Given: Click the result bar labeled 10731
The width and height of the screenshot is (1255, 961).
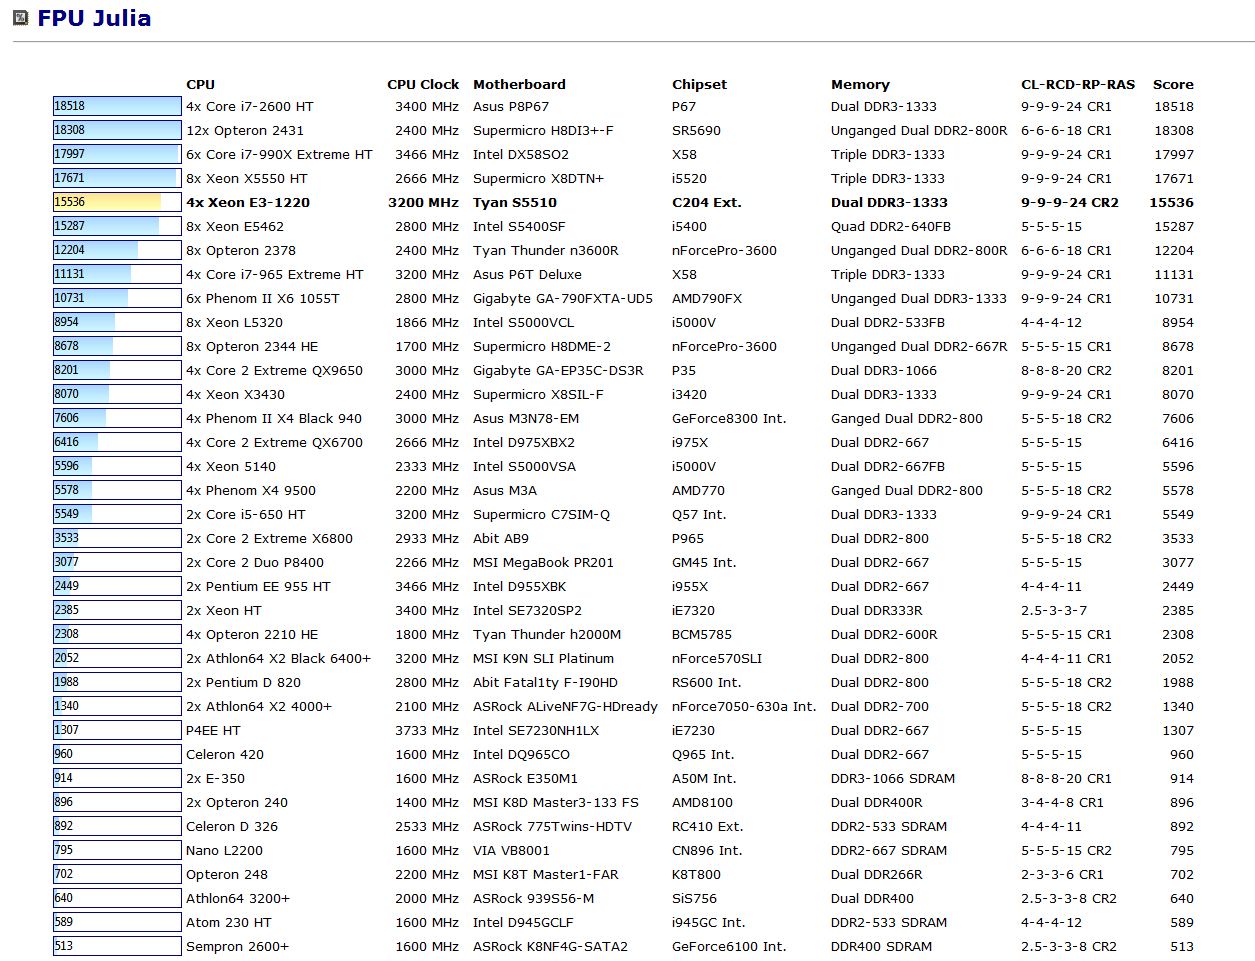Looking at the screenshot, I should pos(117,298).
